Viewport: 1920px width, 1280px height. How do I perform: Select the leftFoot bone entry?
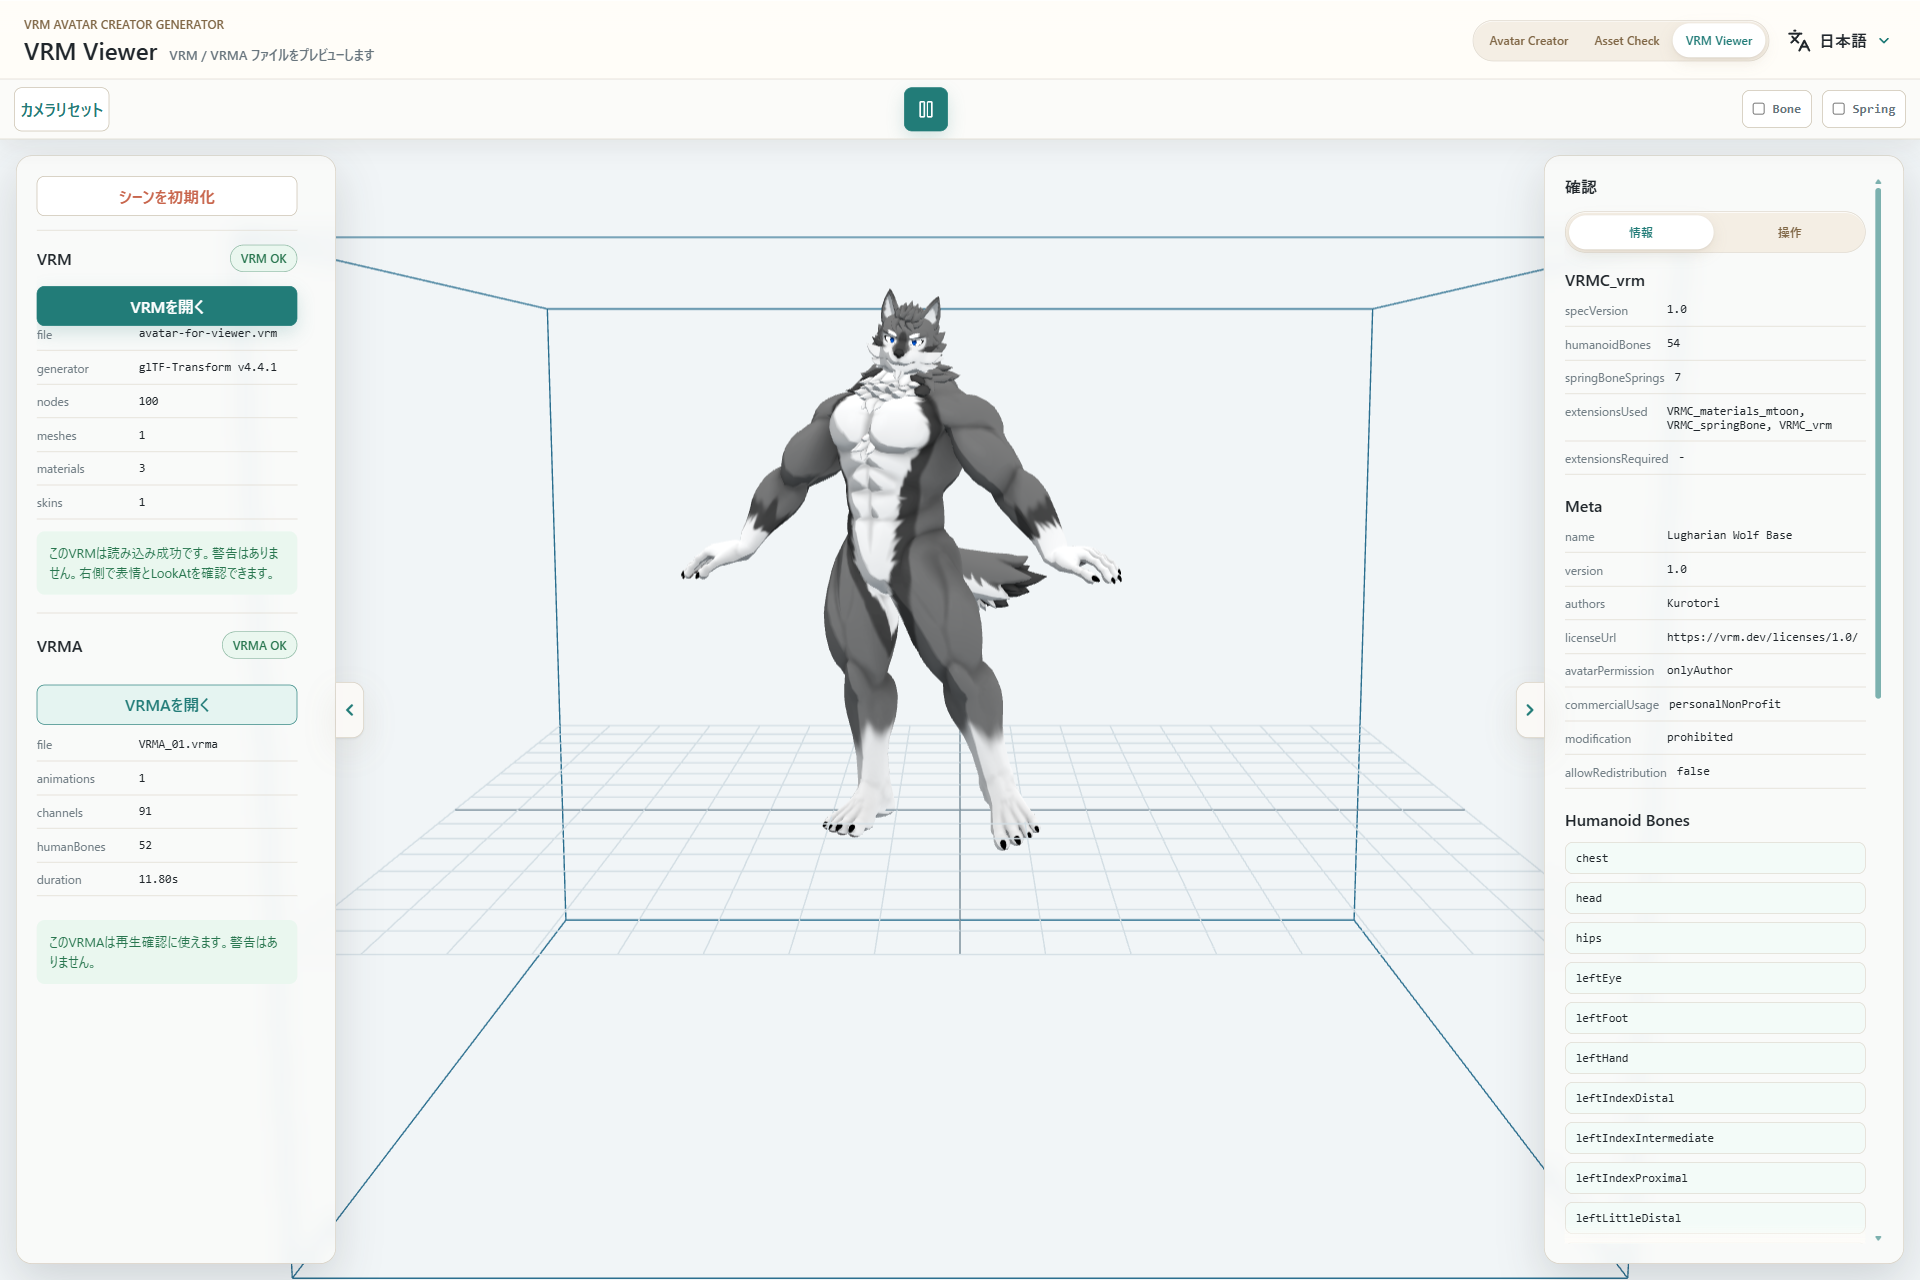(x=1715, y=1018)
